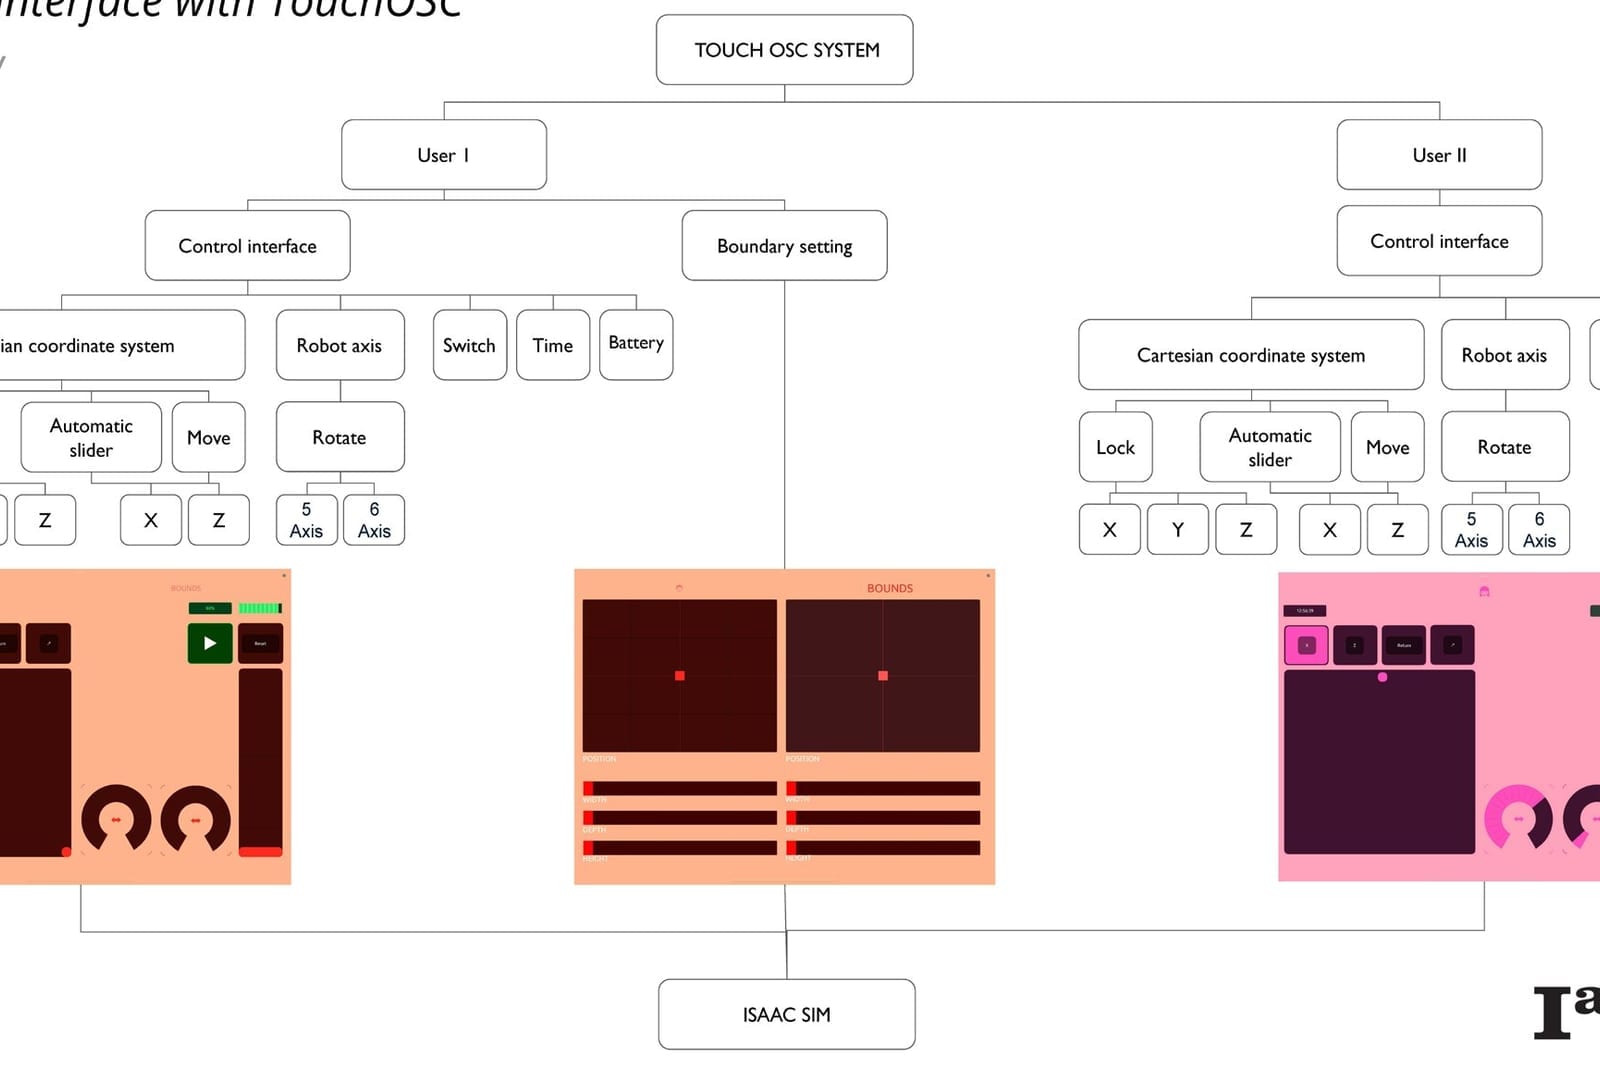Click 6 Axis box under User II's Rotate
Image resolution: width=1600 pixels, height=1067 pixels.
point(1539,529)
